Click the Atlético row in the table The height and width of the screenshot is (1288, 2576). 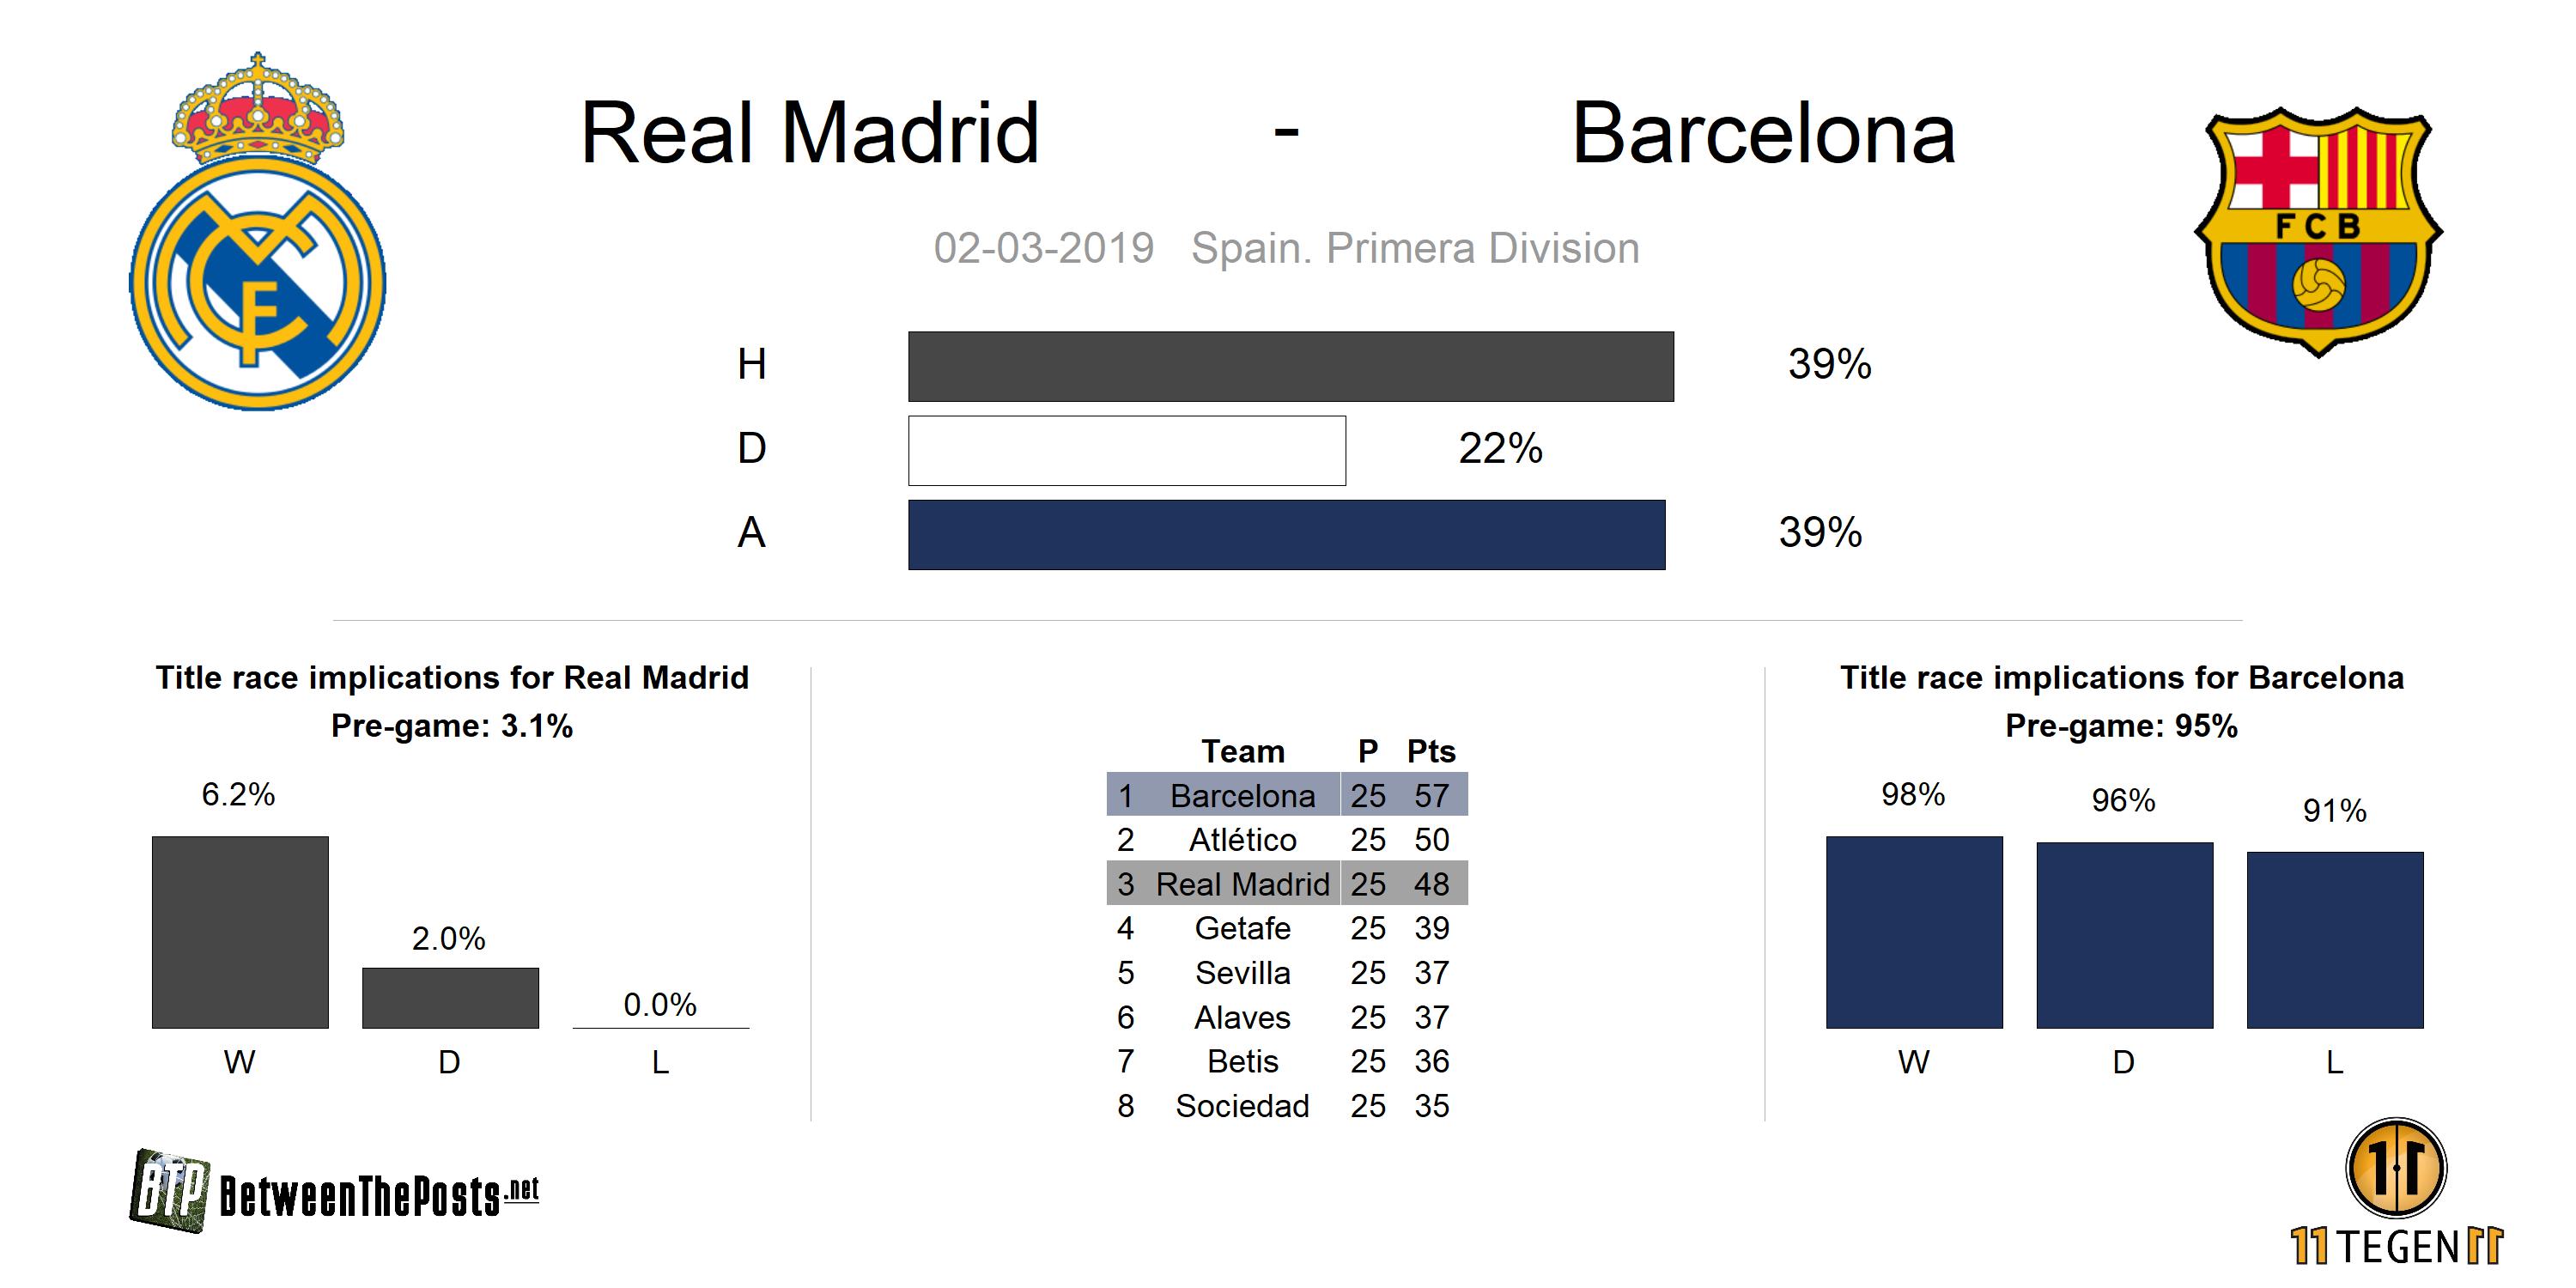(x=1286, y=840)
